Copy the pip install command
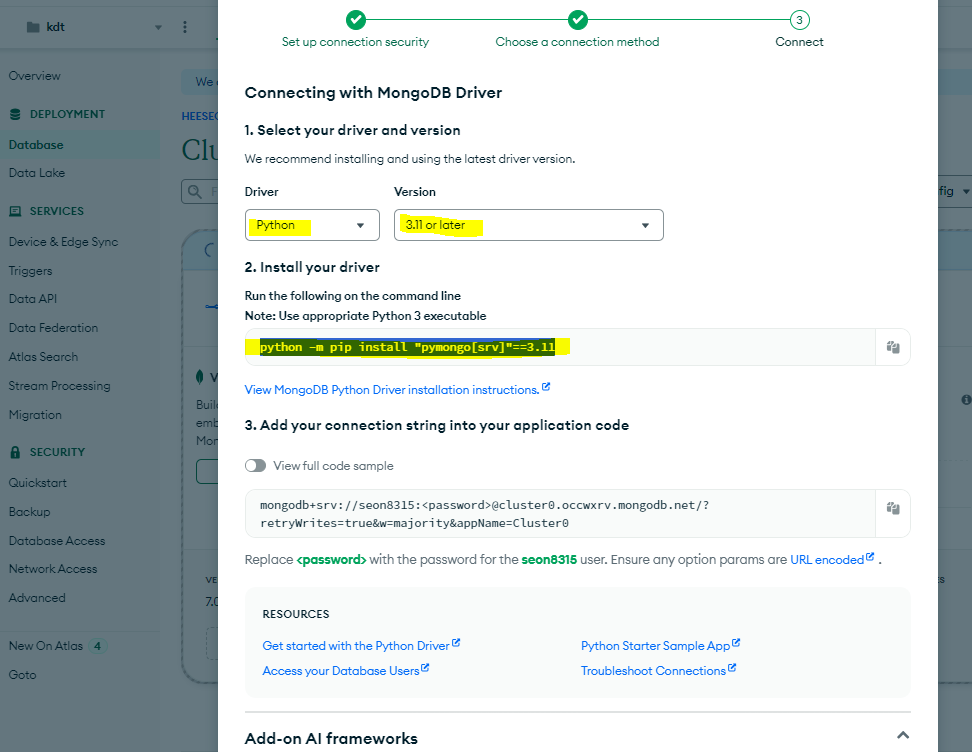 coord(893,347)
